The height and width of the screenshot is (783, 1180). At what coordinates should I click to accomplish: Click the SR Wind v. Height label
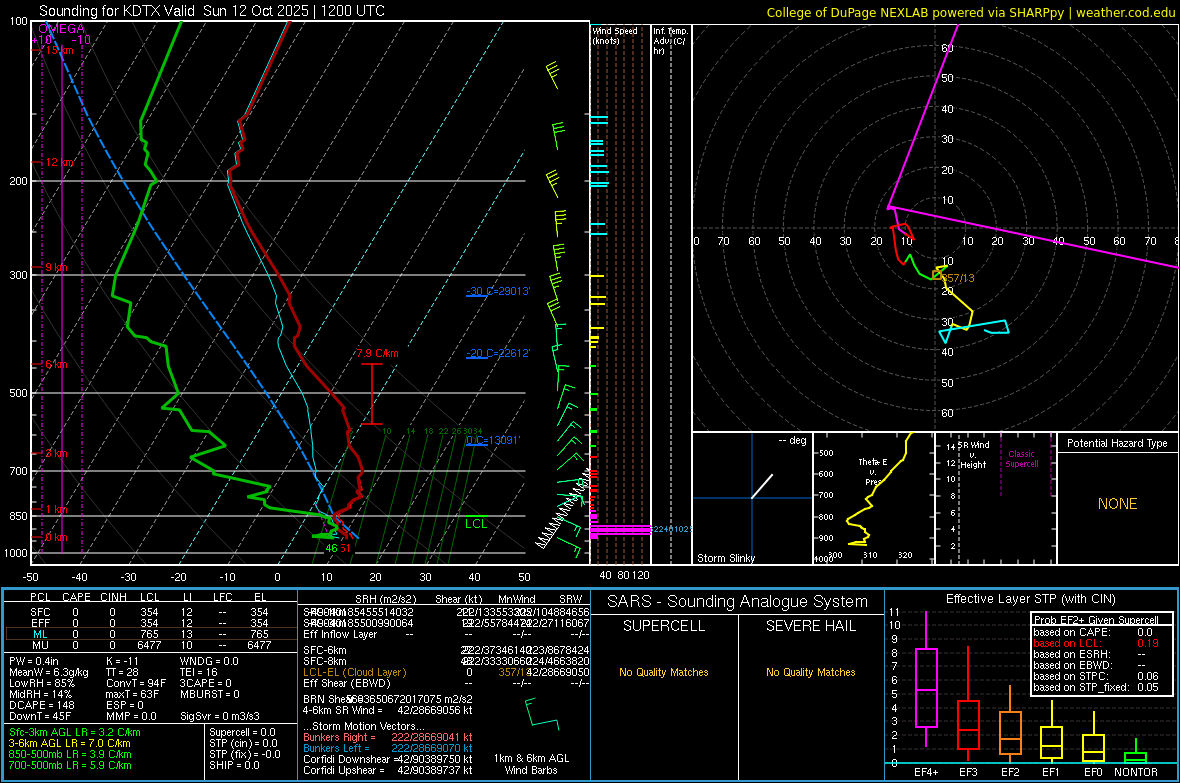[973, 455]
